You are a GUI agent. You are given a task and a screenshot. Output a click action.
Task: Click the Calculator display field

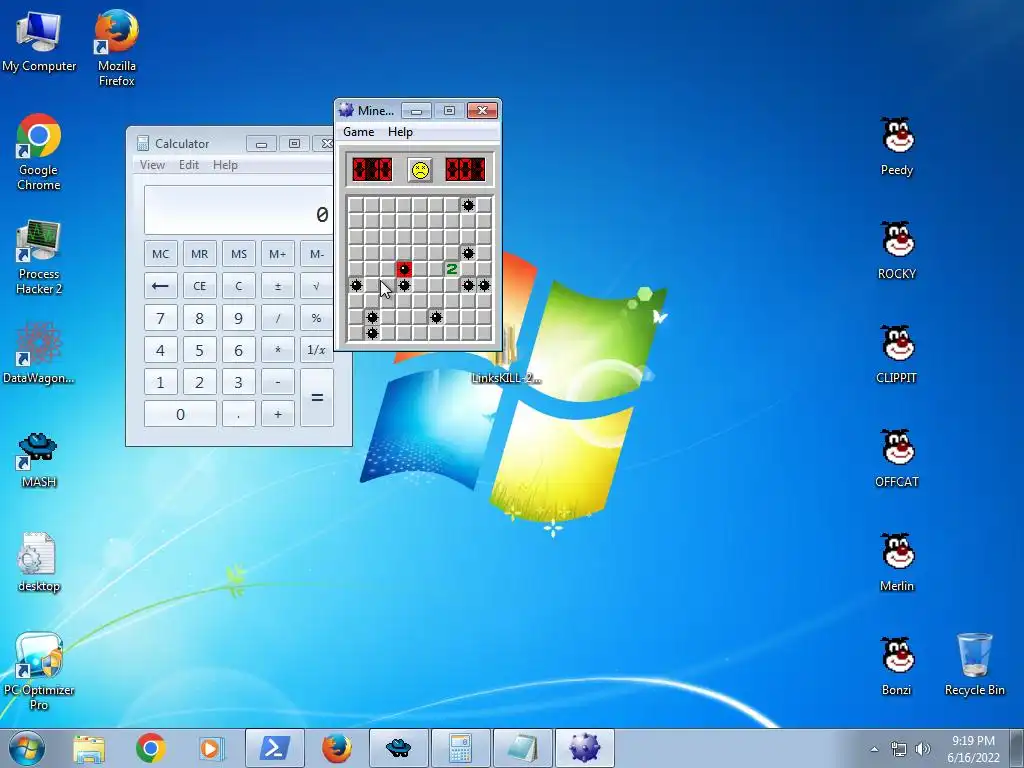[x=239, y=210]
